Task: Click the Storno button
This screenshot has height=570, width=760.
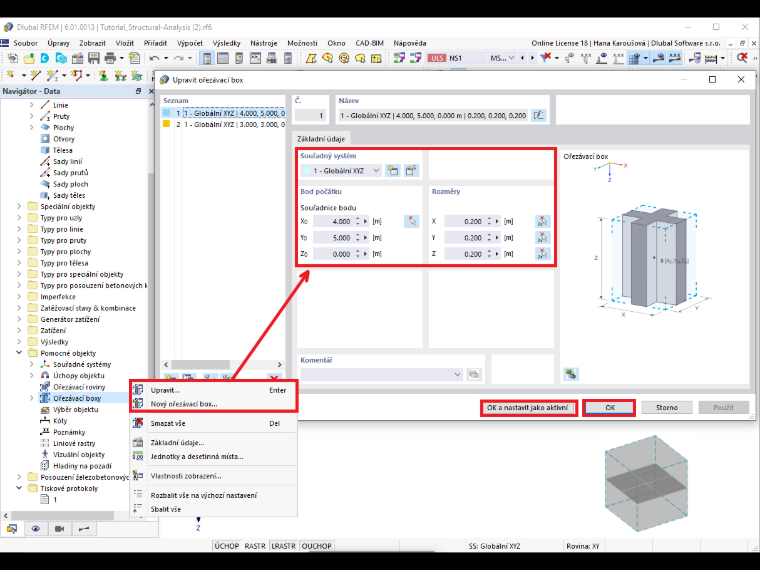Action: tap(666, 407)
